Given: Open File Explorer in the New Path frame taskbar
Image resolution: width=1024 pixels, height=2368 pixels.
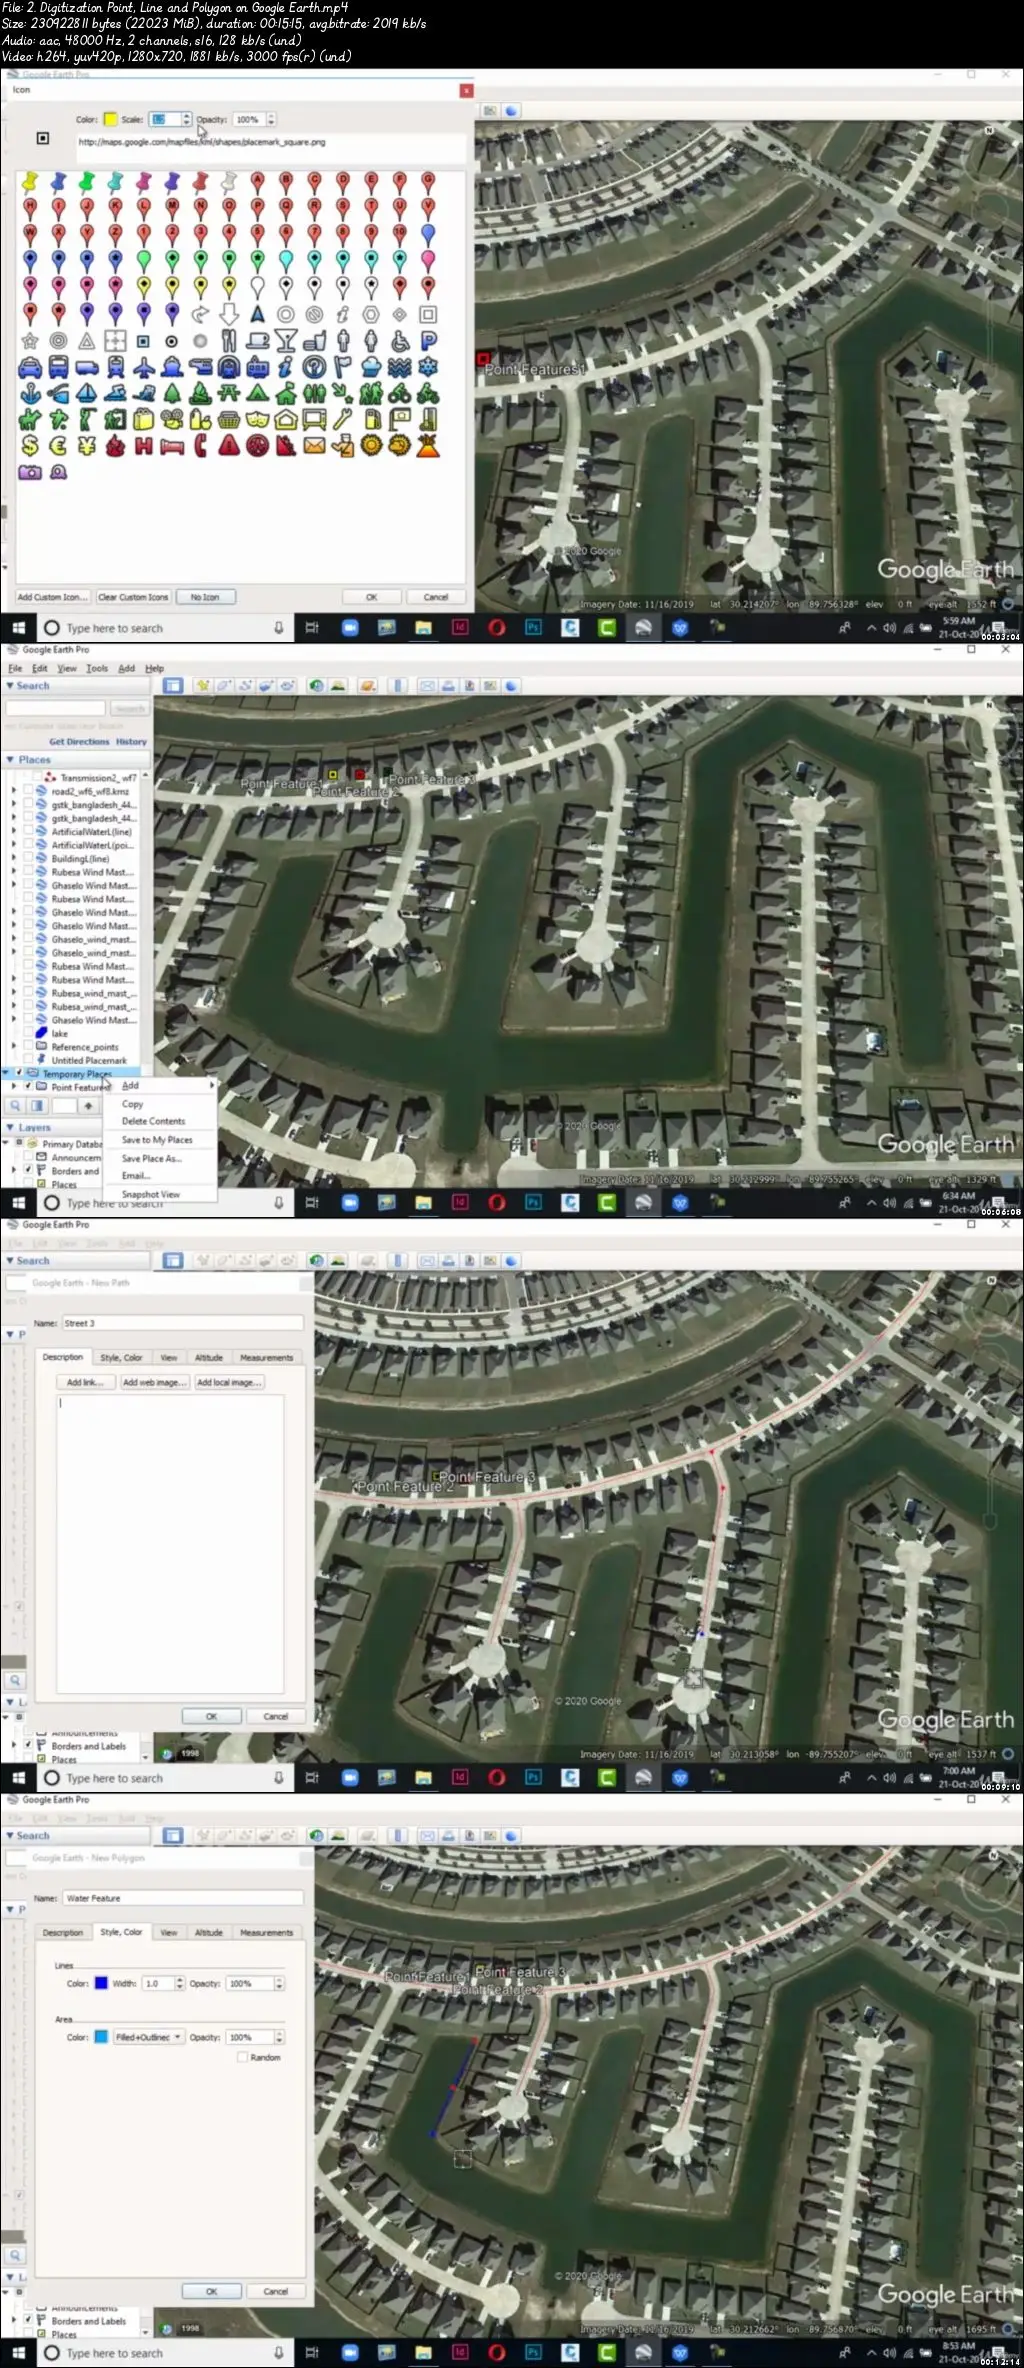Looking at the screenshot, I should tap(423, 1778).
